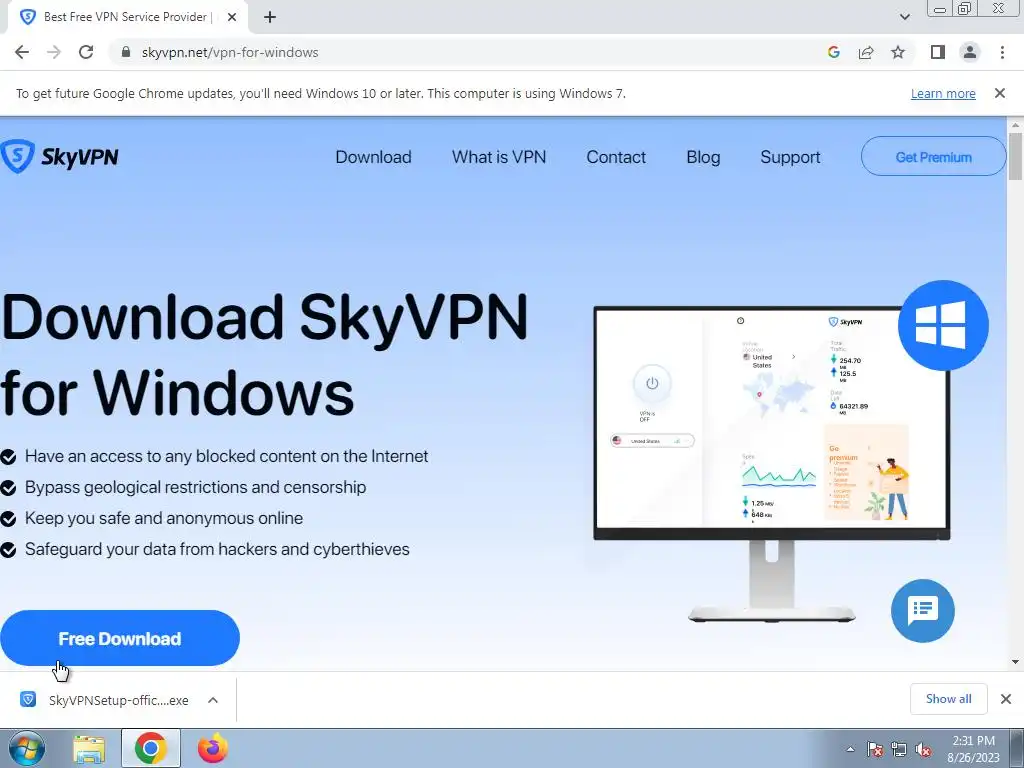The image size is (1024, 768).
Task: Click Show all downloads
Action: (948, 699)
